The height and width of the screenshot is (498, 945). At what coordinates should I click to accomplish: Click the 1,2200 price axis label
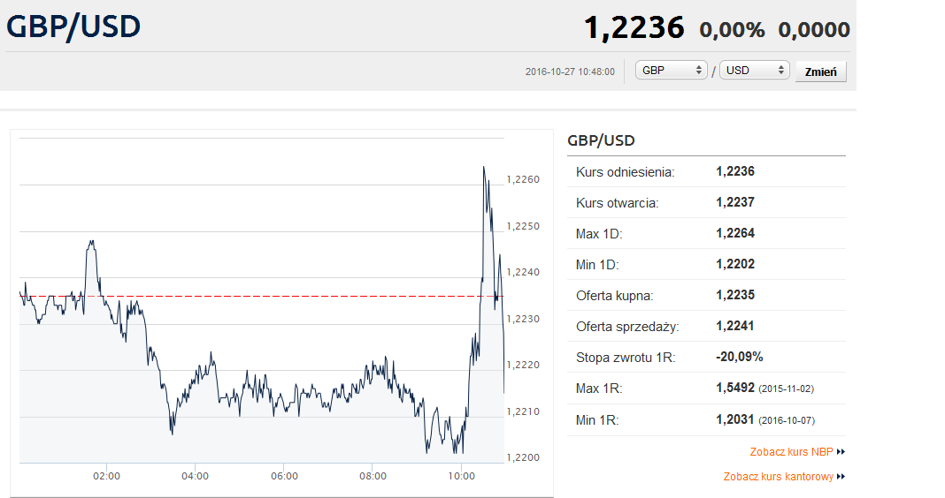(523, 458)
